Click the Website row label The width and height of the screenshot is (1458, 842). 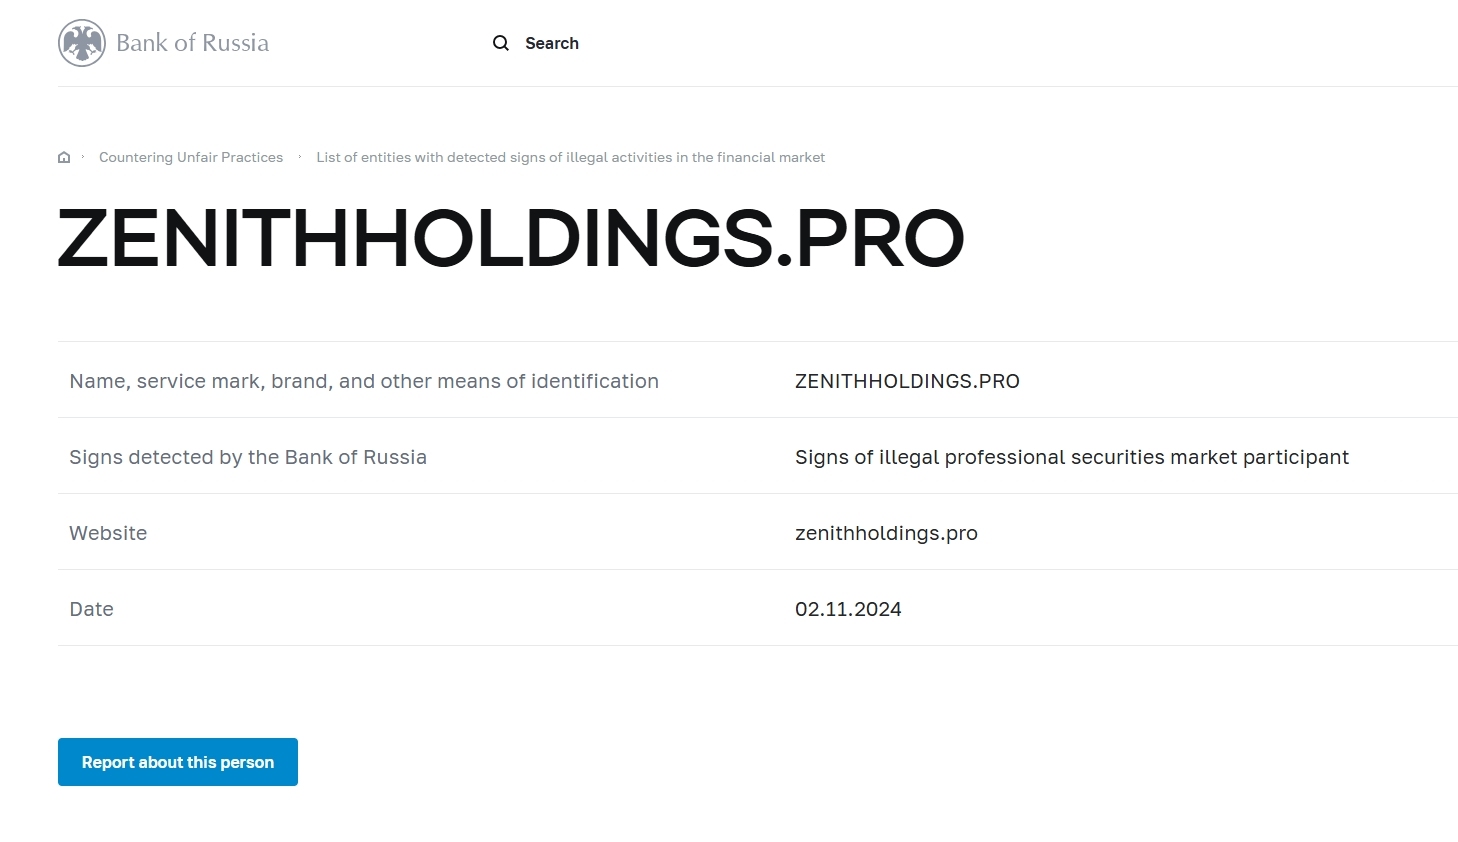tap(108, 533)
